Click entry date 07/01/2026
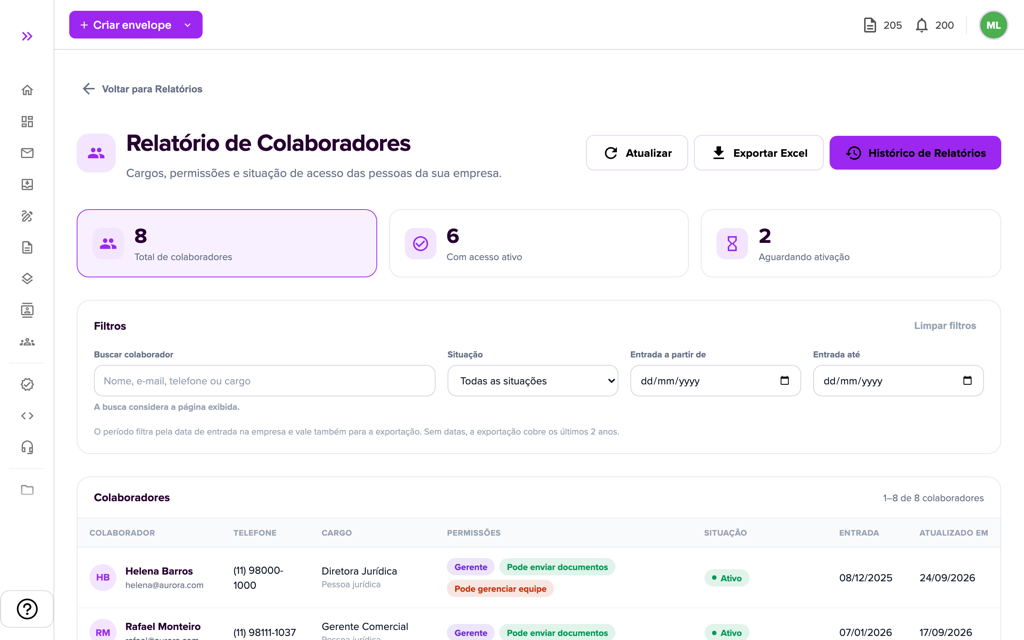The image size is (1024, 640). click(865, 632)
